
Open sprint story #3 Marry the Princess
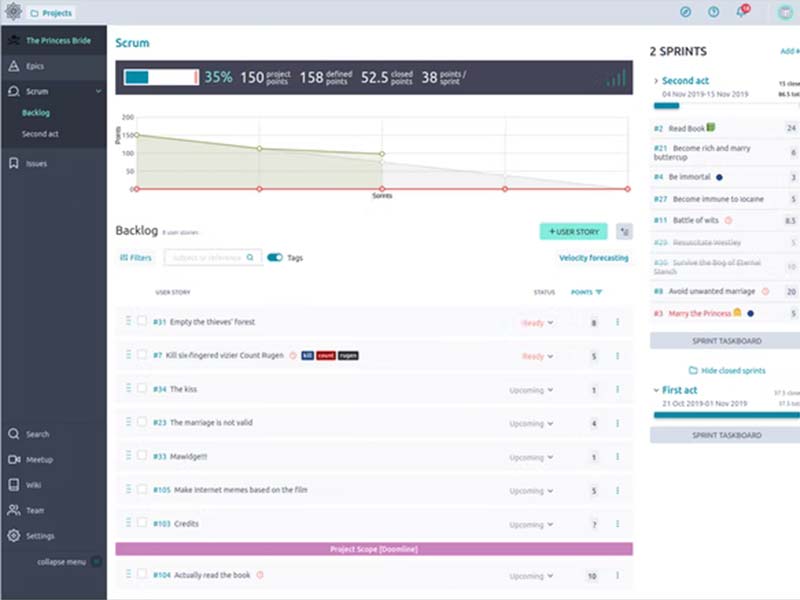(699, 313)
